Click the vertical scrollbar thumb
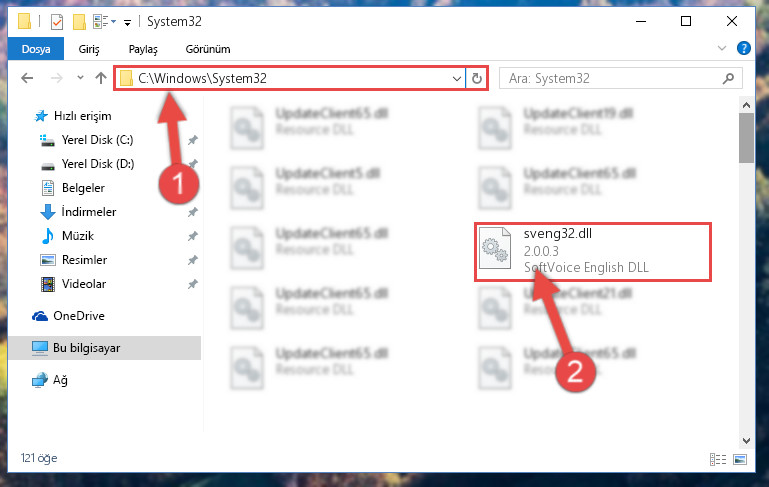This screenshot has height=487, width=769. 746,138
